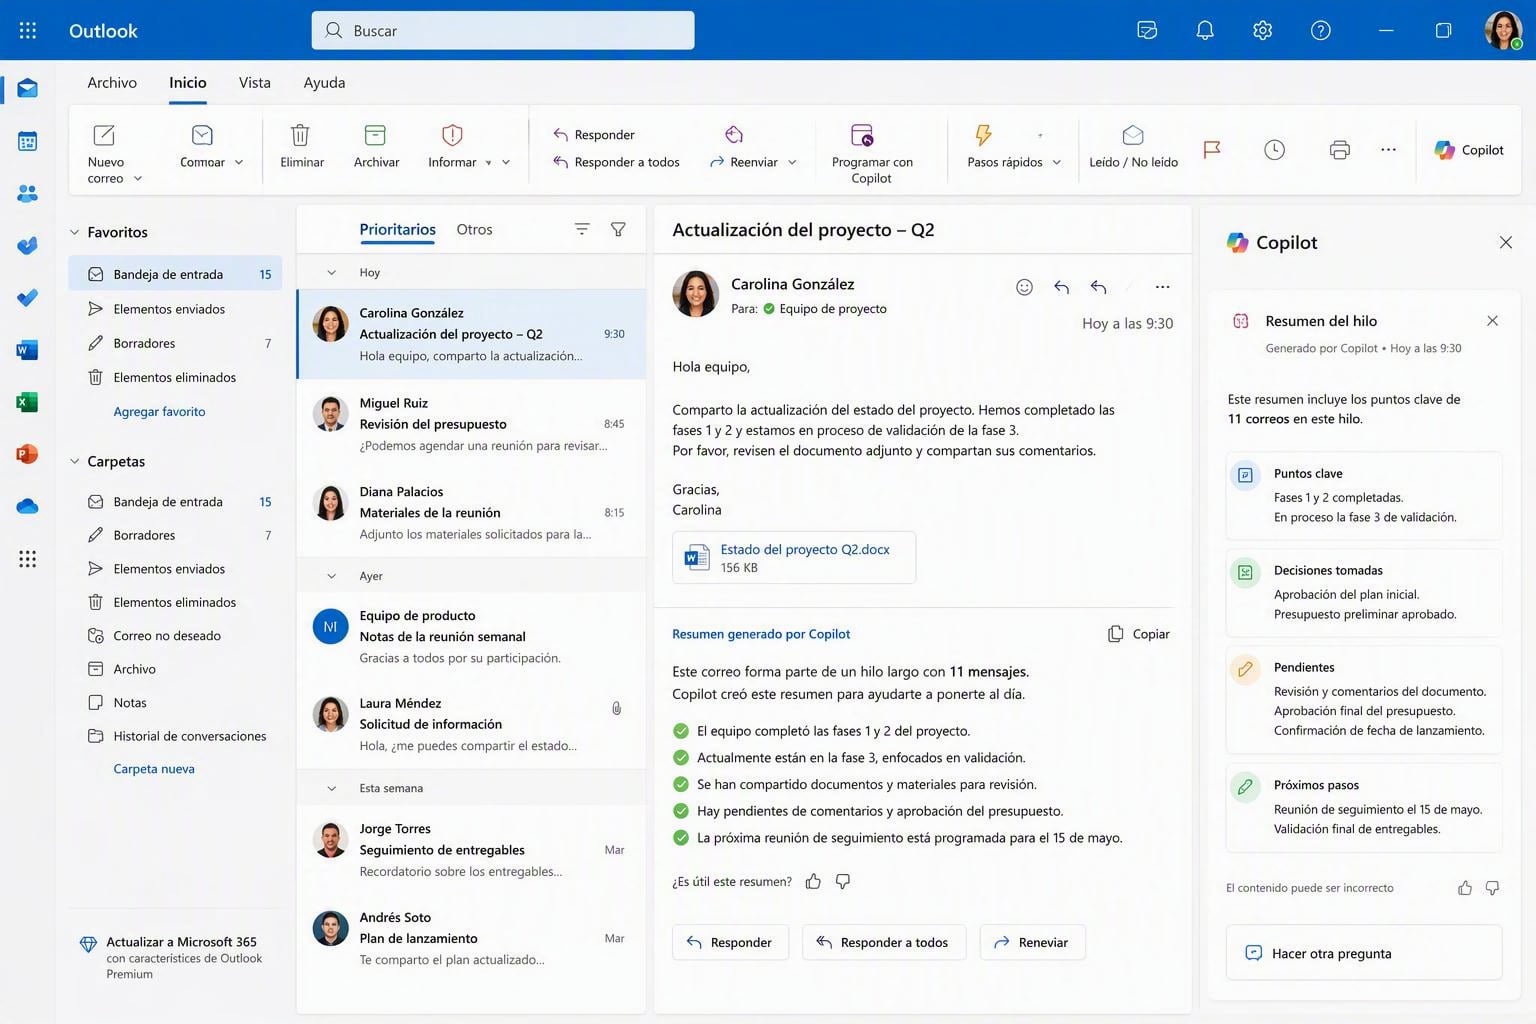
Task: Click thumbs down in Copilot pane footer
Action: click(x=1492, y=888)
